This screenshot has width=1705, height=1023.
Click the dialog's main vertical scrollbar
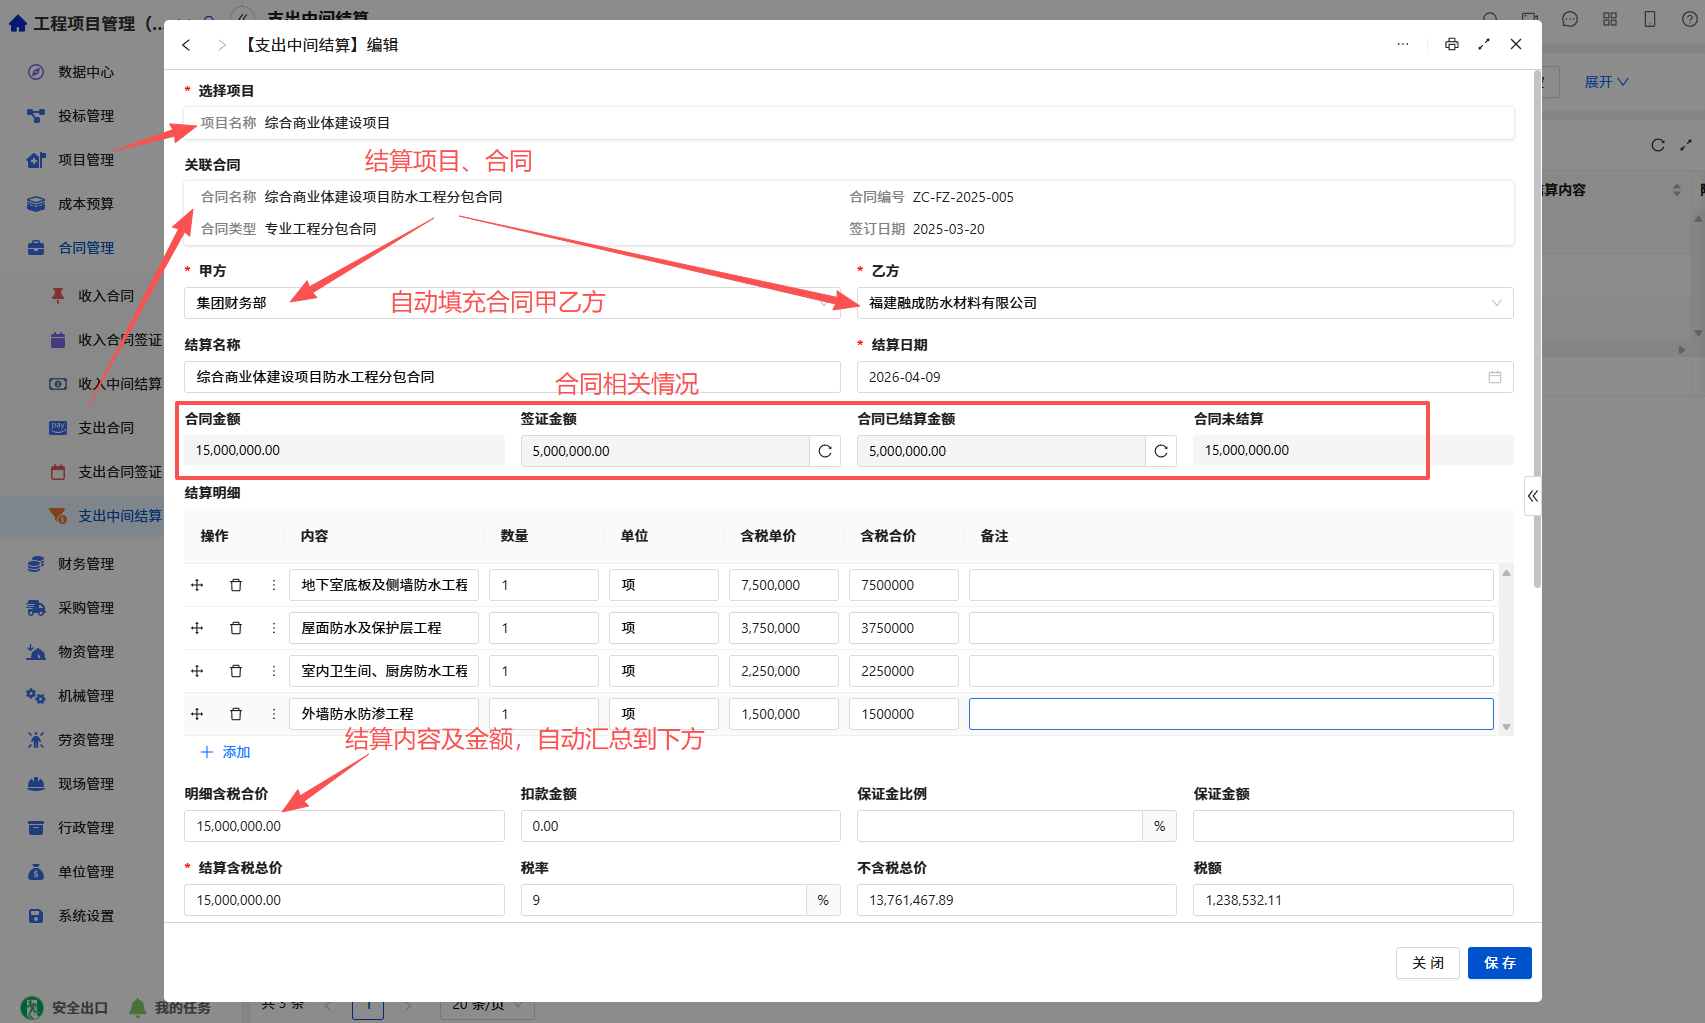1537,330
